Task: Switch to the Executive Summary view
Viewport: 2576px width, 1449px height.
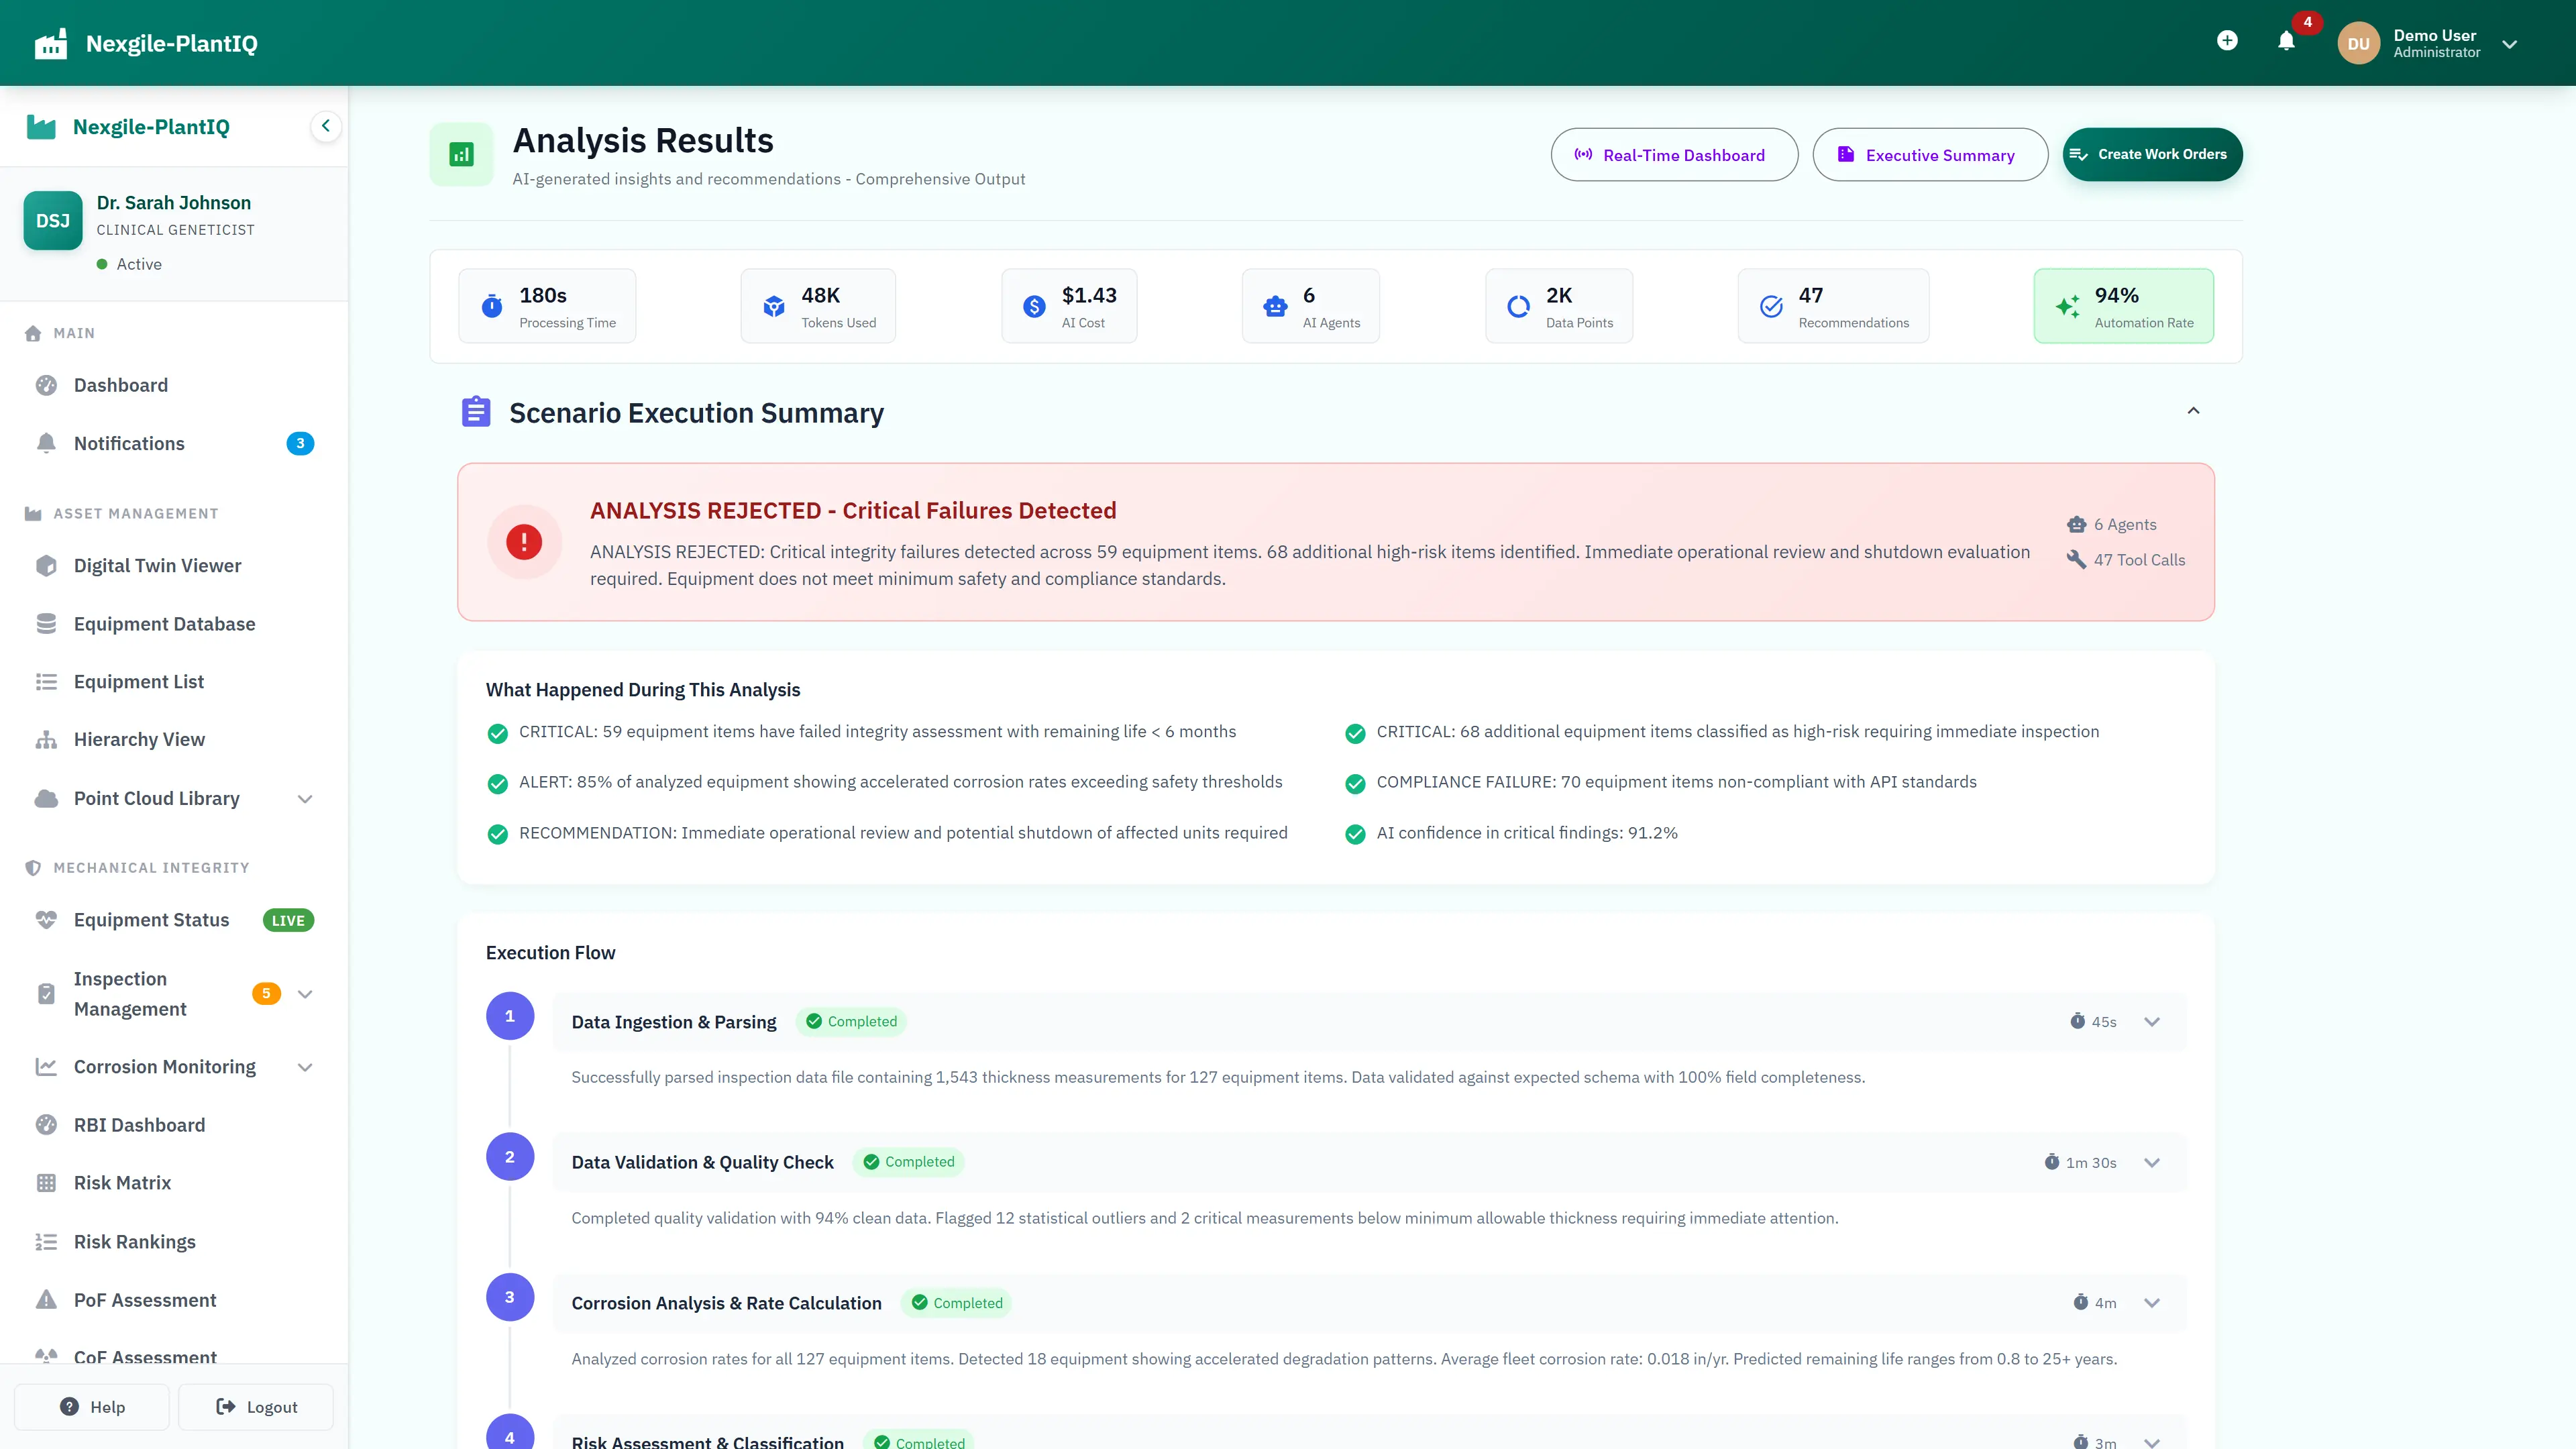Action: (x=1930, y=155)
